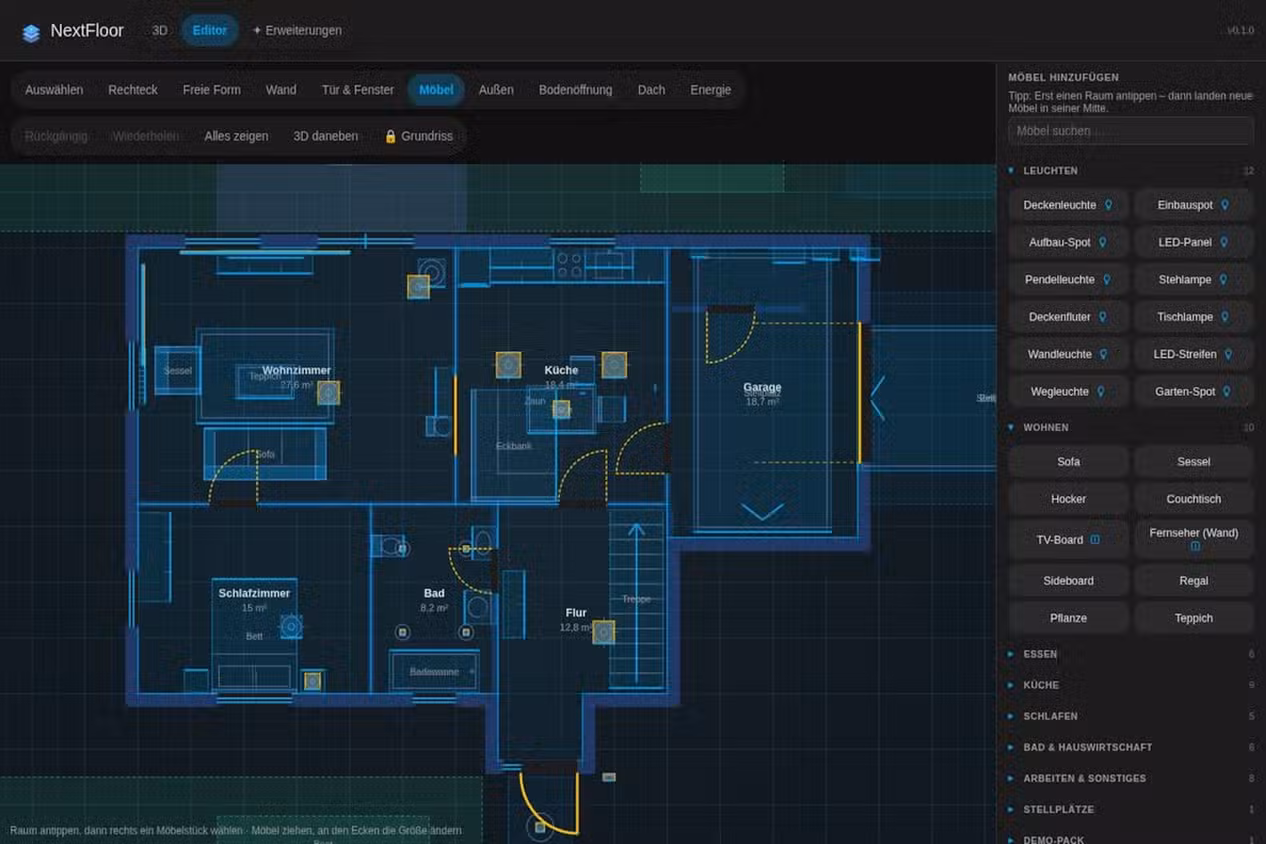Expand the Stellplätze category
The image size is (1266, 844).
(1130, 809)
